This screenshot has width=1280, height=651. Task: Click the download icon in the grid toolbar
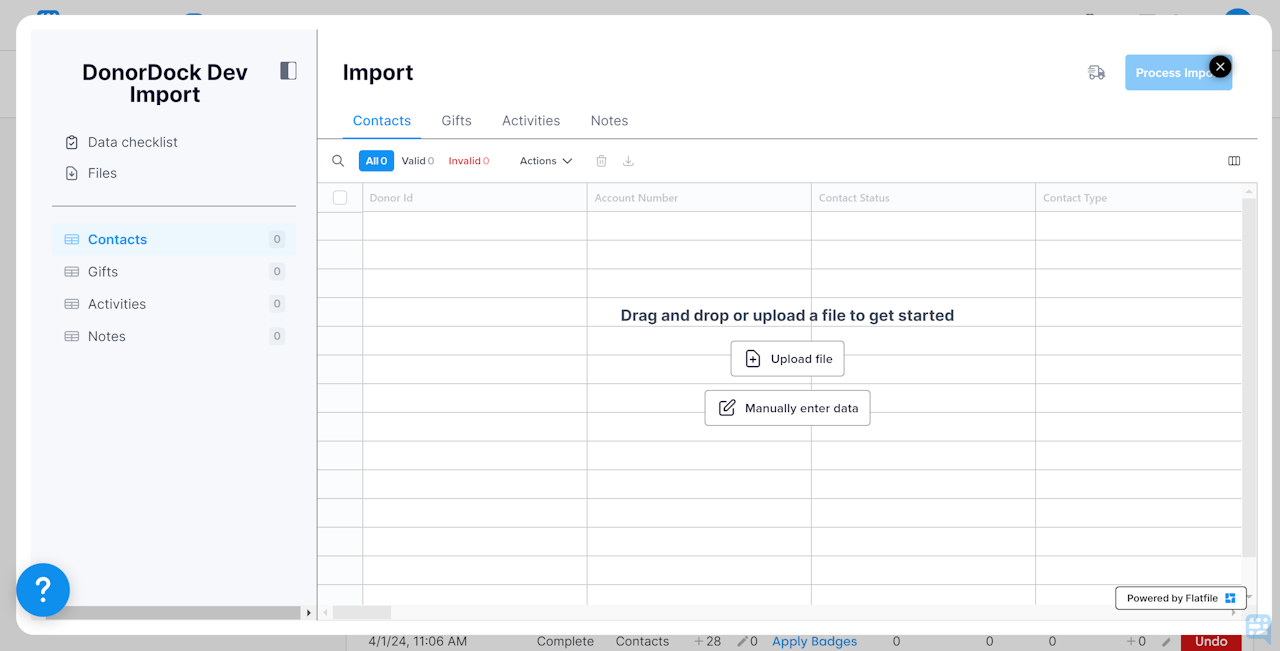628,160
